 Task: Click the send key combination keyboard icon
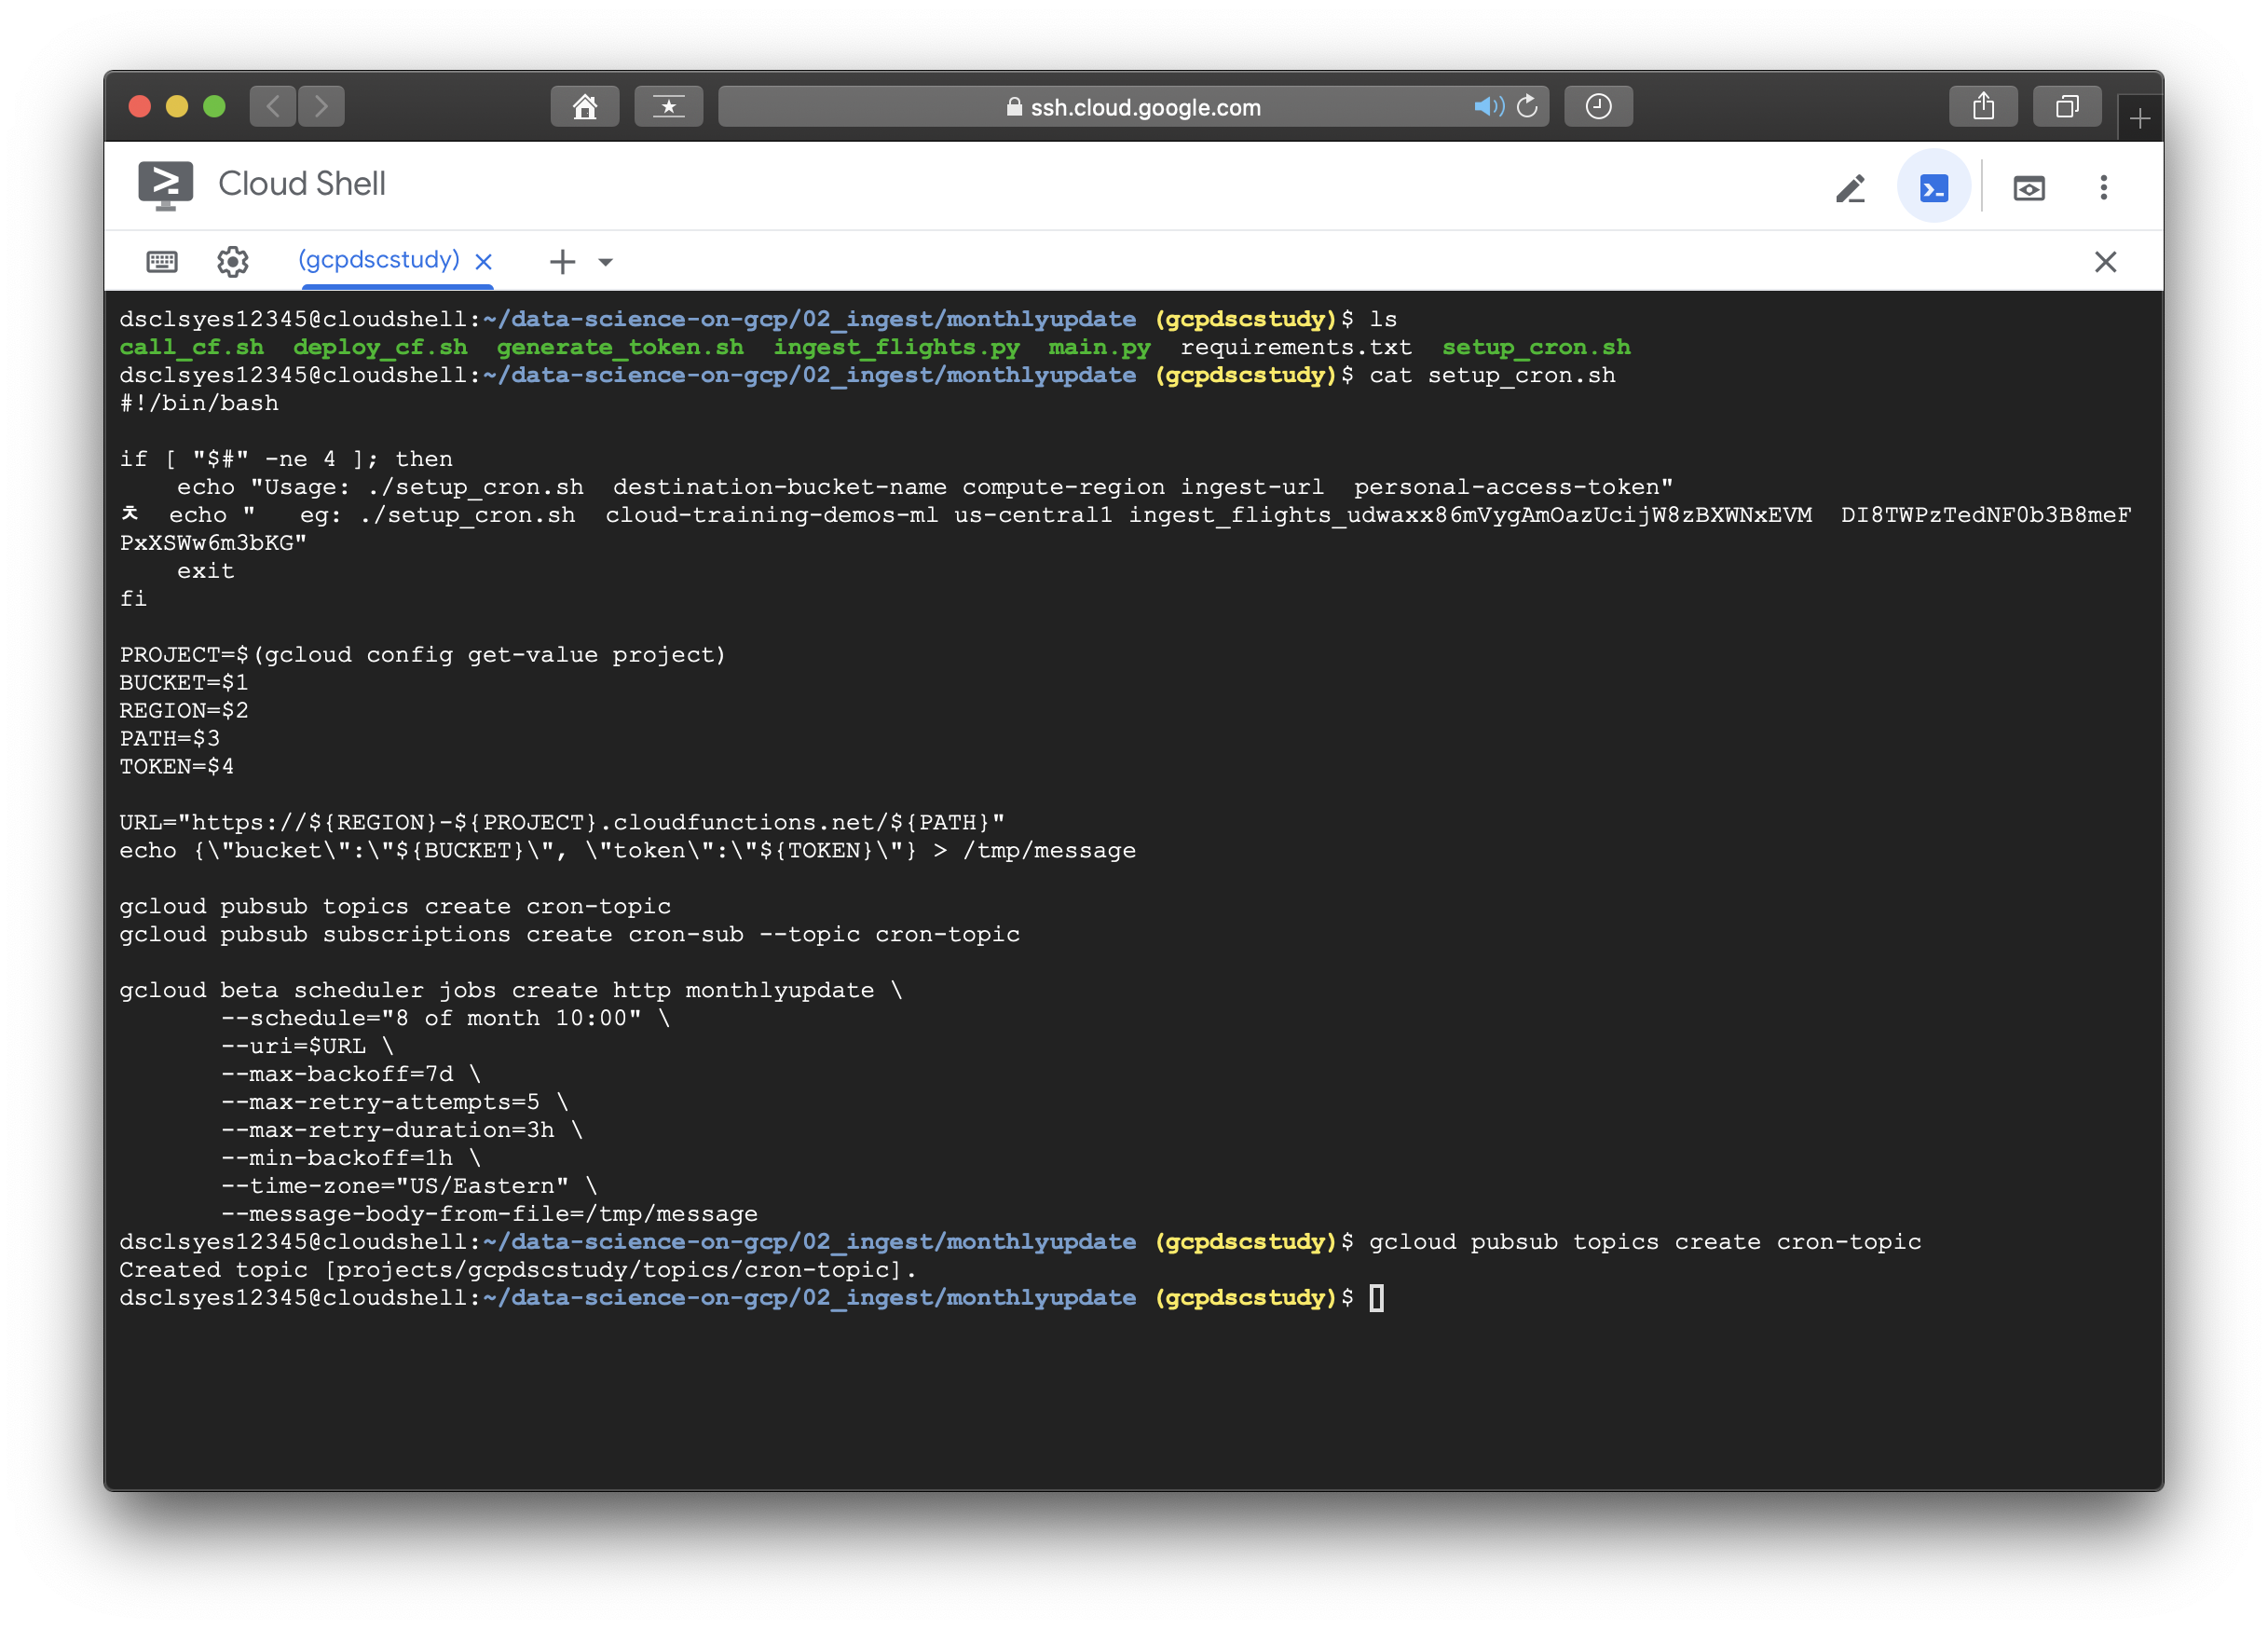click(162, 262)
